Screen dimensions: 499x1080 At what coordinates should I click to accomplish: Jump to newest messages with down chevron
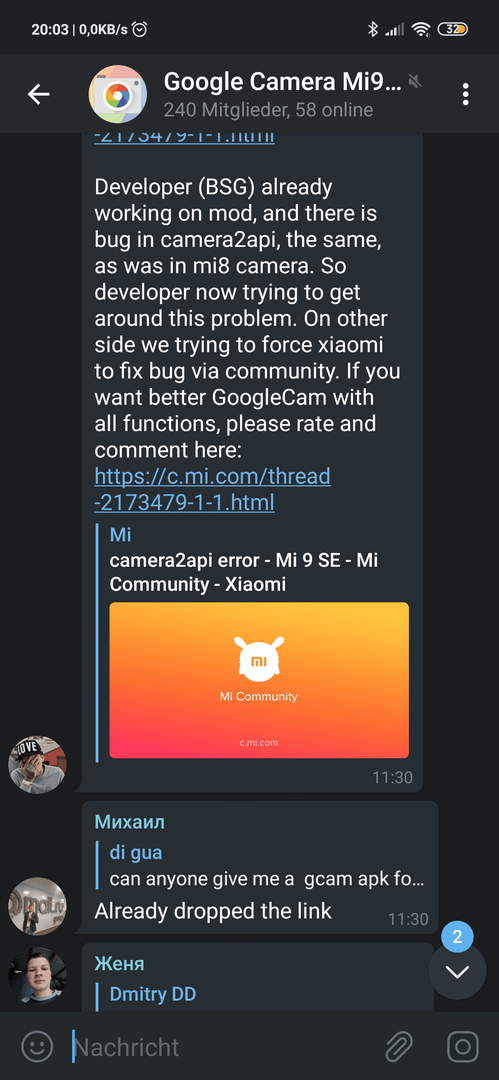tap(458, 971)
